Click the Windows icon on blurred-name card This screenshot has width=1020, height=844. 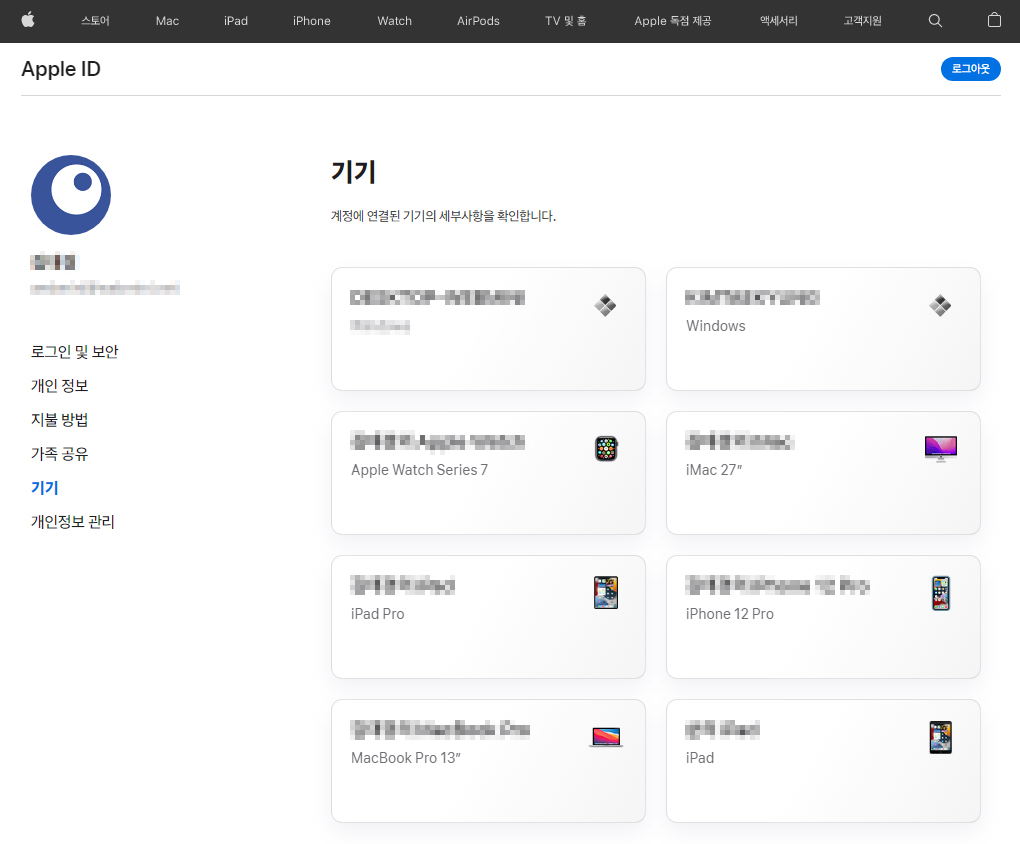[x=605, y=305]
